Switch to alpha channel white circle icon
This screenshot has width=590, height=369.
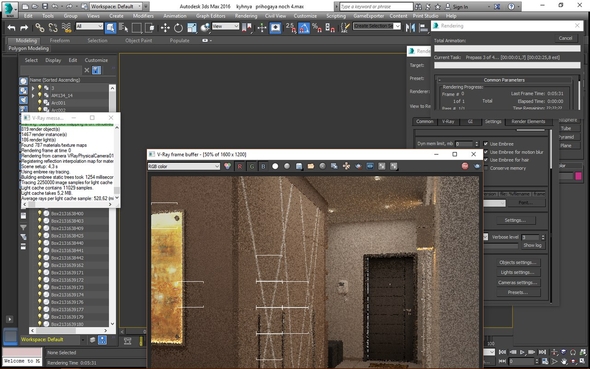point(275,166)
